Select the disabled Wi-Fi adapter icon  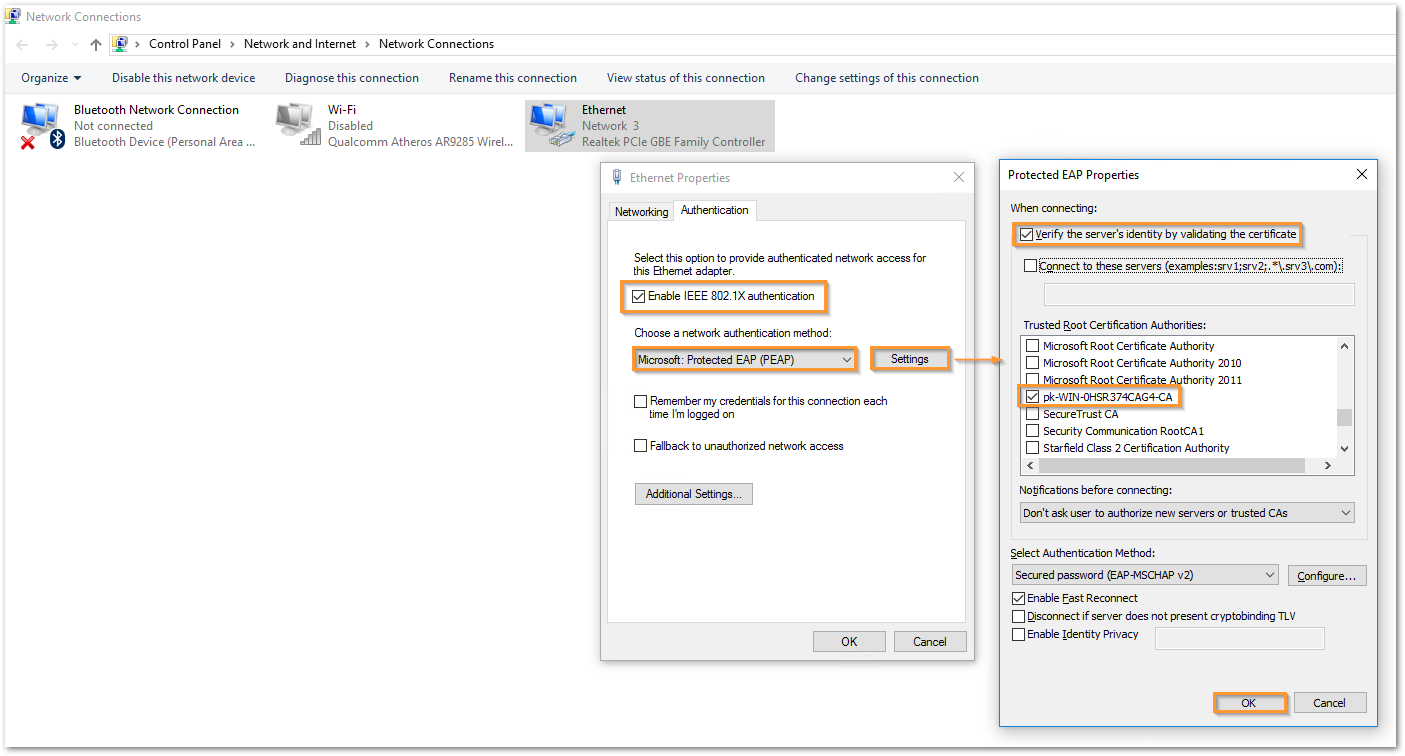tap(297, 125)
